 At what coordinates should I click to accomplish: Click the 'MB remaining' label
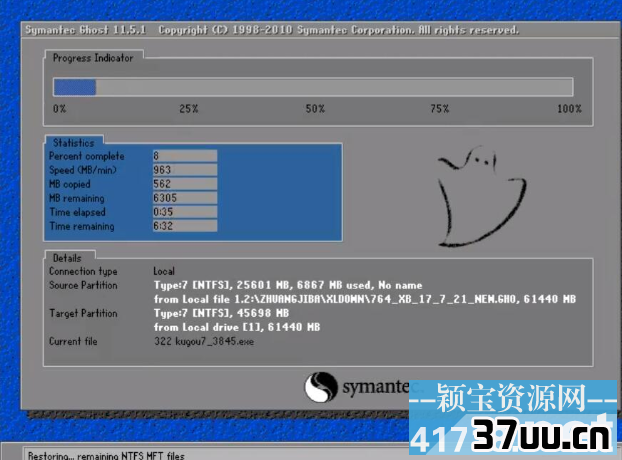point(77,198)
